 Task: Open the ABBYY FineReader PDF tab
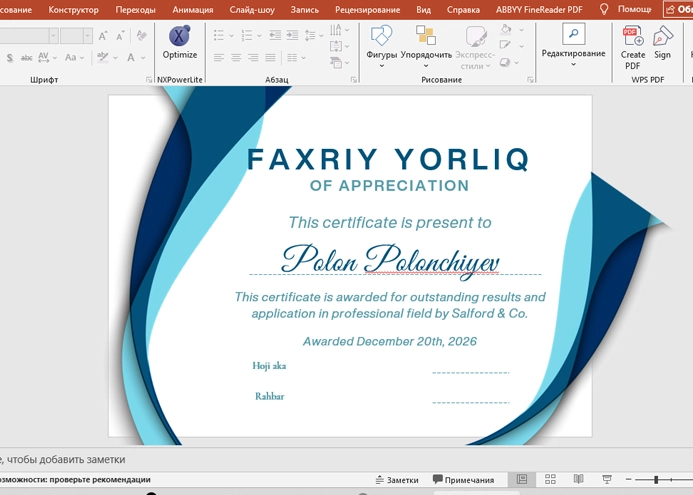coord(539,9)
